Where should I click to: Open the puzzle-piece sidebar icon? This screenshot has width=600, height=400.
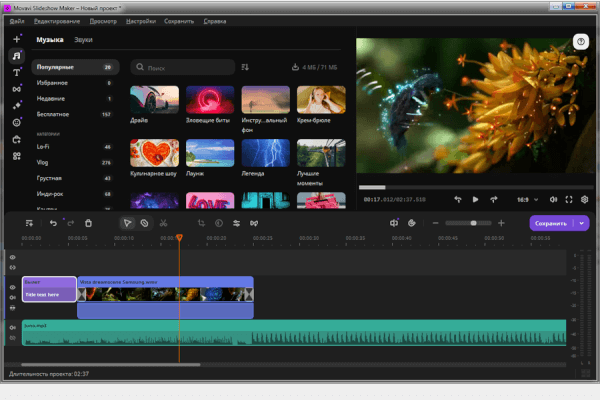tap(16, 139)
